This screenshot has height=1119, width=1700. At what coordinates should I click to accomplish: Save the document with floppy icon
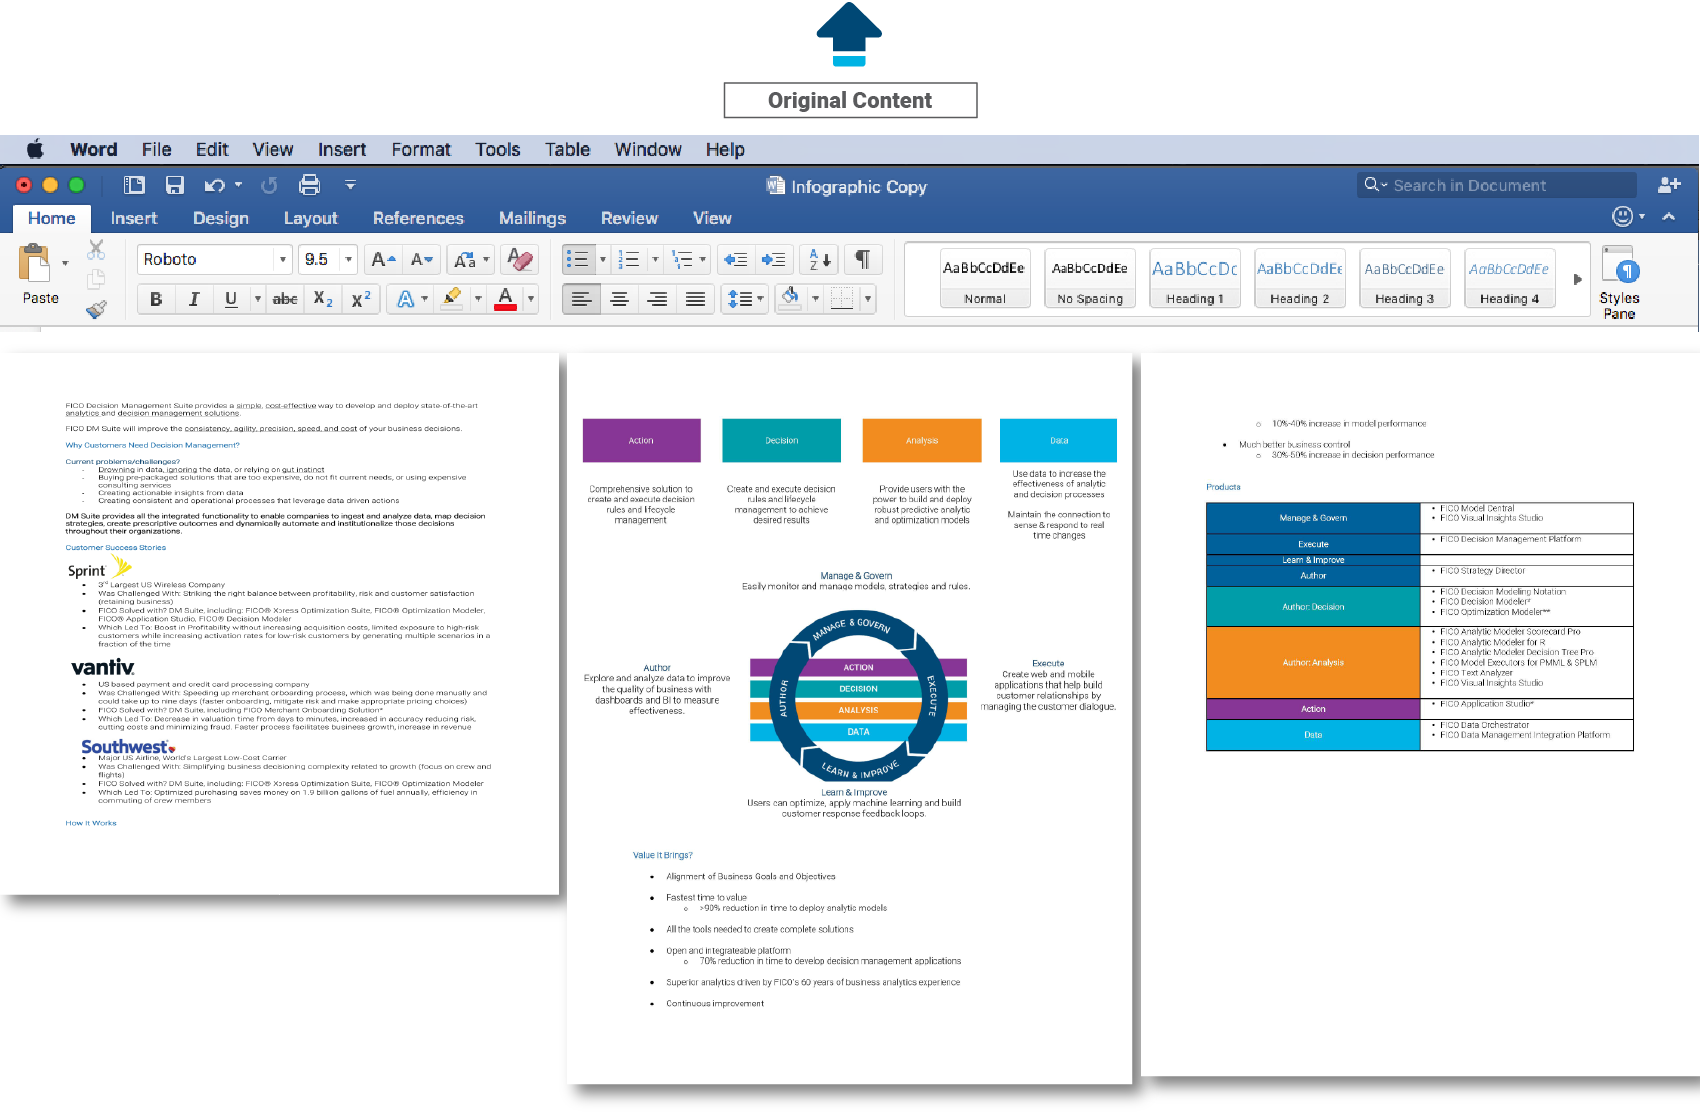pyautogui.click(x=175, y=185)
